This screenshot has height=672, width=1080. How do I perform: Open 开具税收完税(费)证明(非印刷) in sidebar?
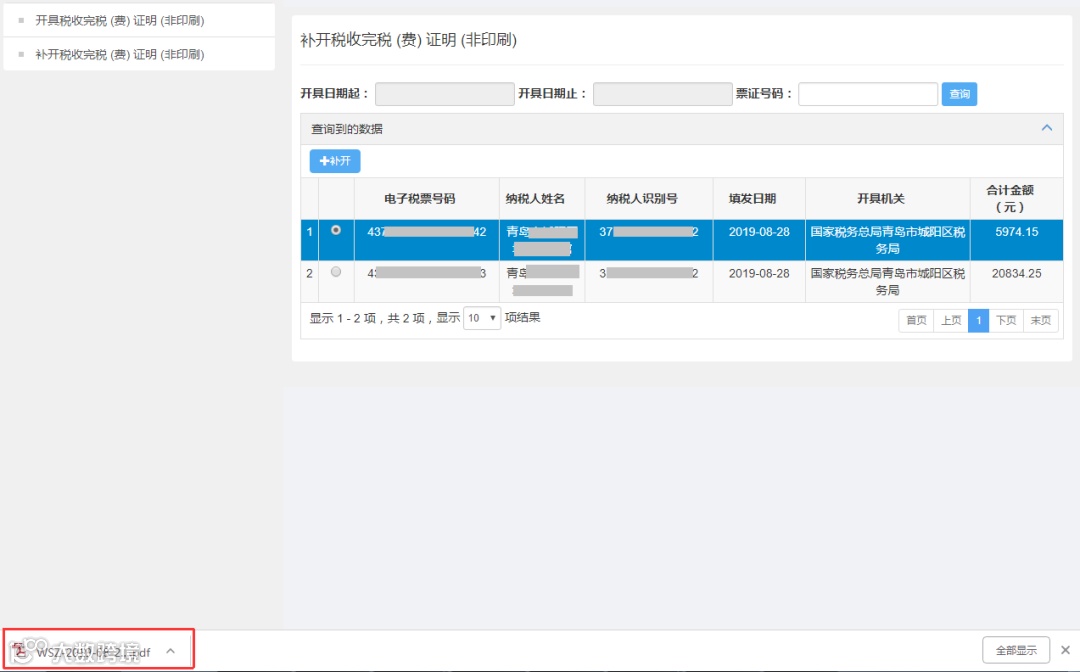click(120, 21)
